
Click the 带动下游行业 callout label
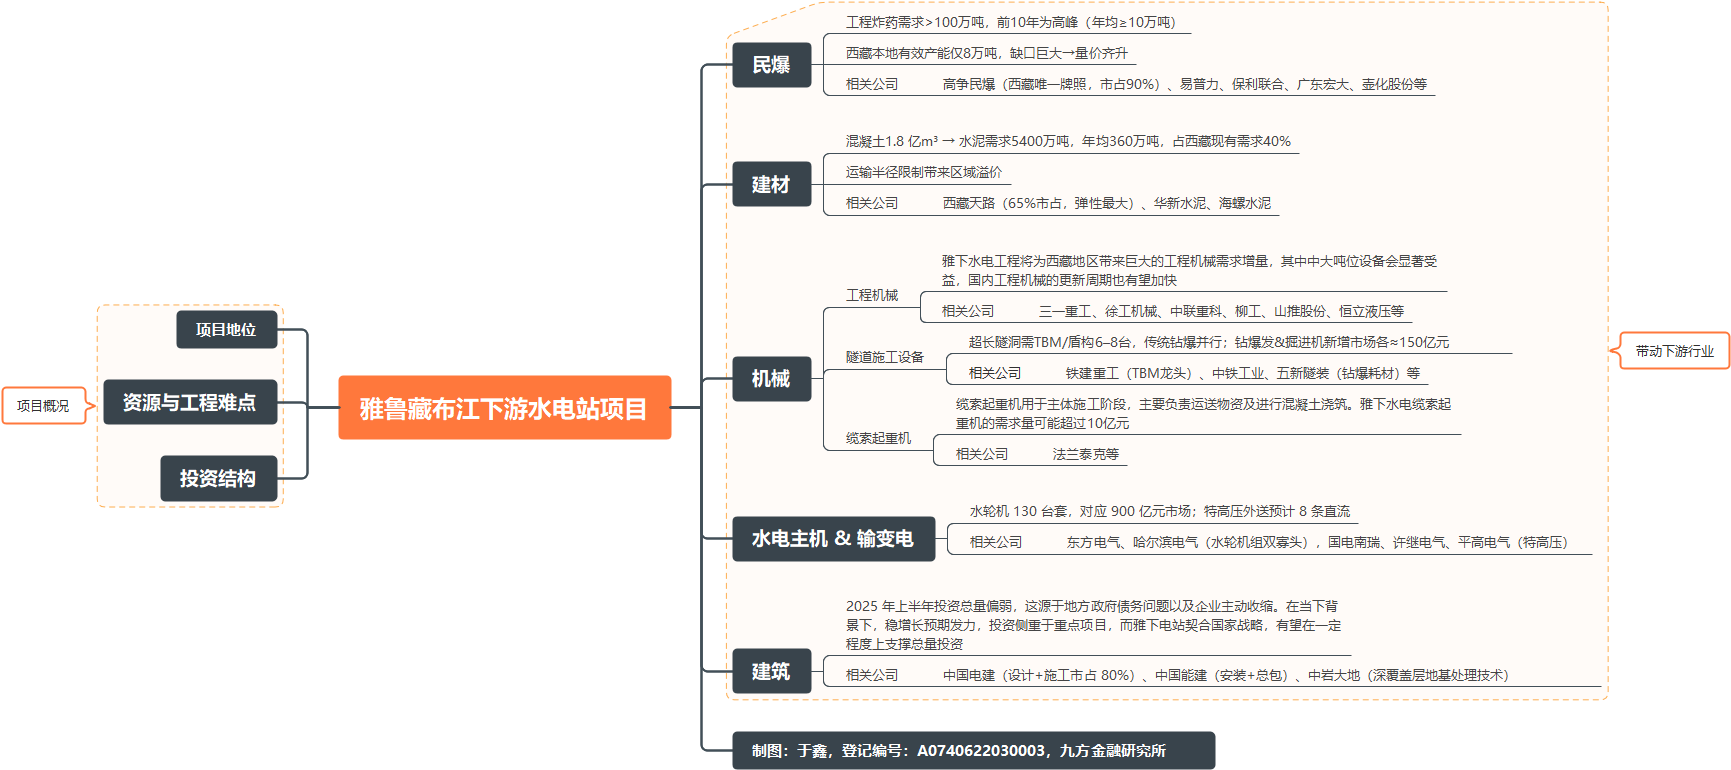click(x=1674, y=351)
